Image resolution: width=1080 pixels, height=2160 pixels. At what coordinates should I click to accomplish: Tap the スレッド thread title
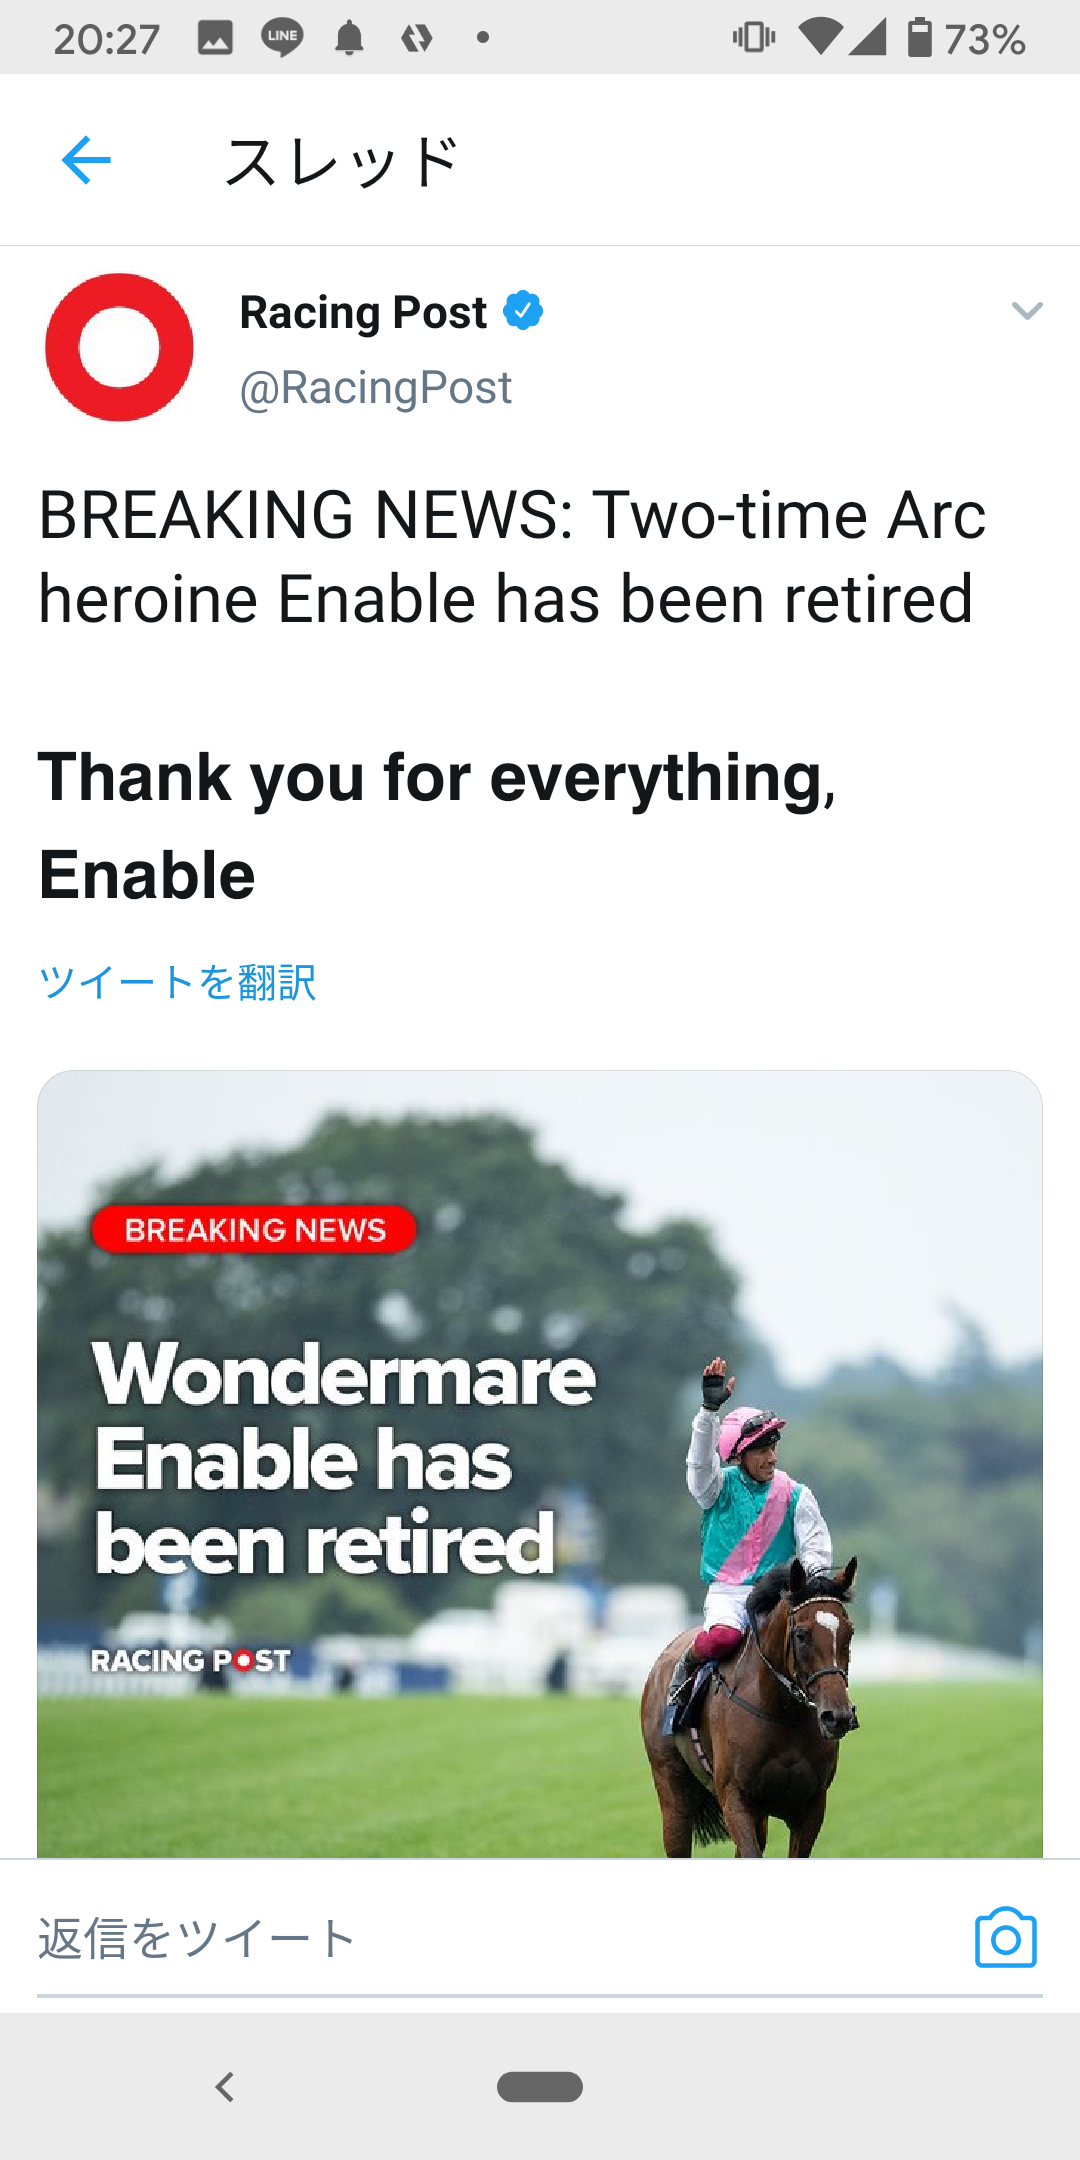point(341,161)
